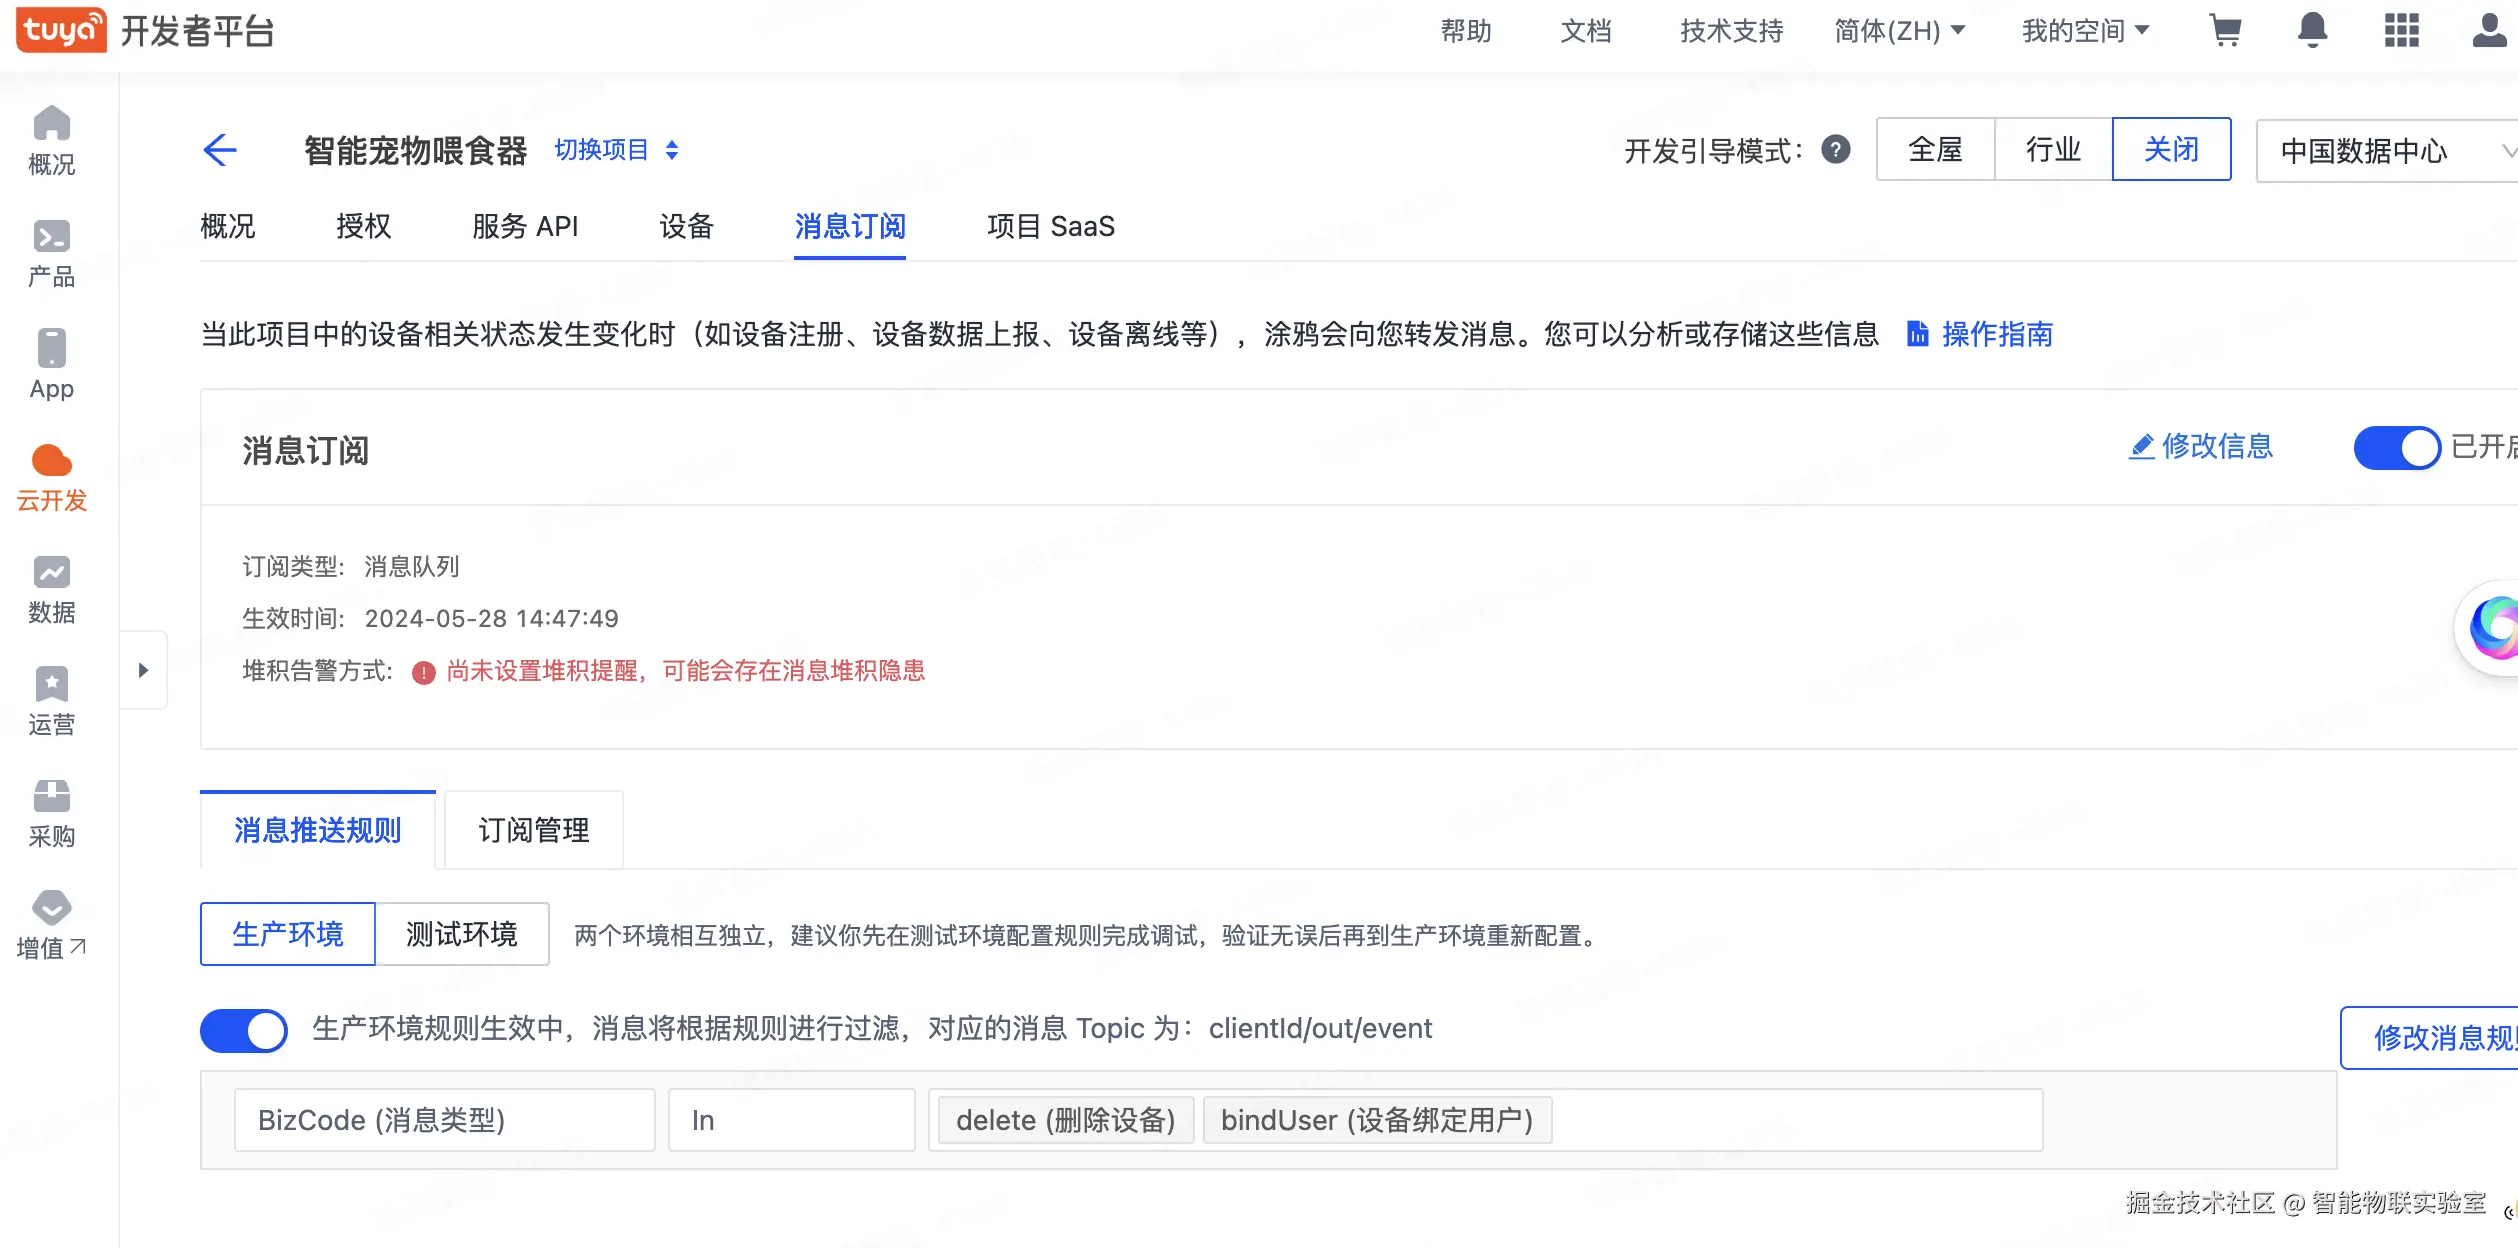Toggle the 生产环境 rule switch

click(x=244, y=1030)
